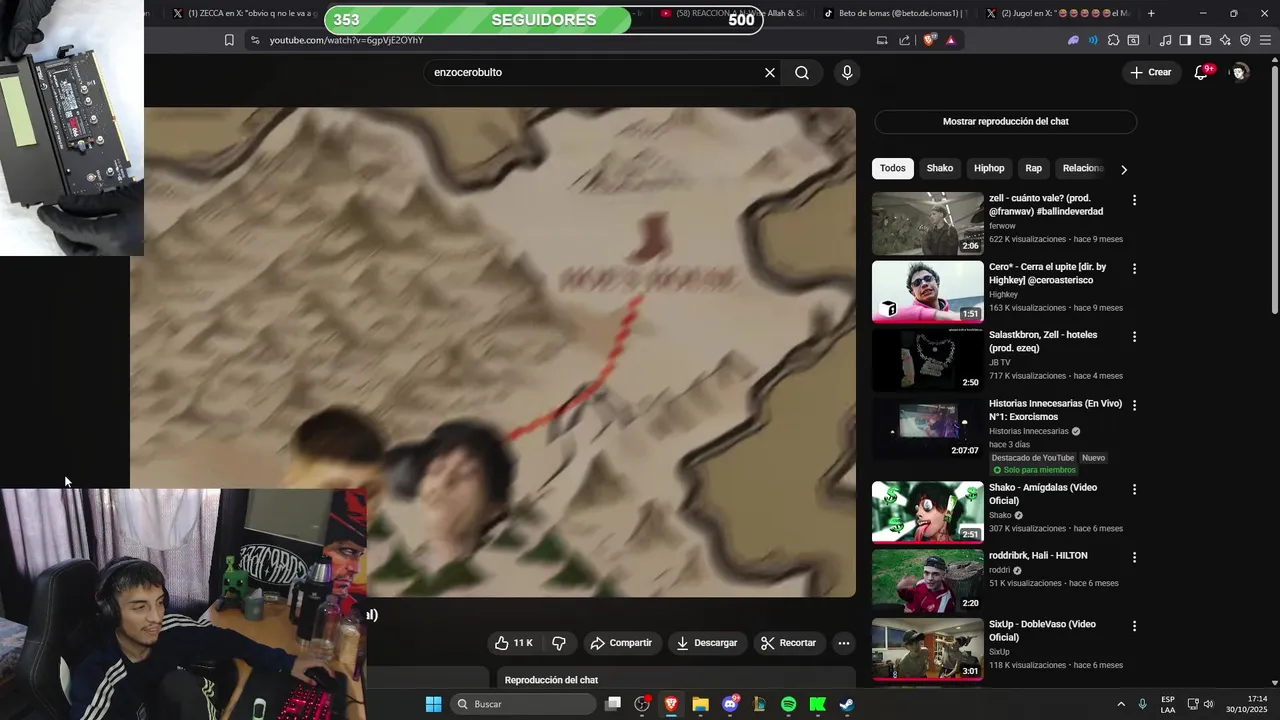Open options for SixUp - DobleVaso video
The width and height of the screenshot is (1280, 720).
(x=1134, y=626)
